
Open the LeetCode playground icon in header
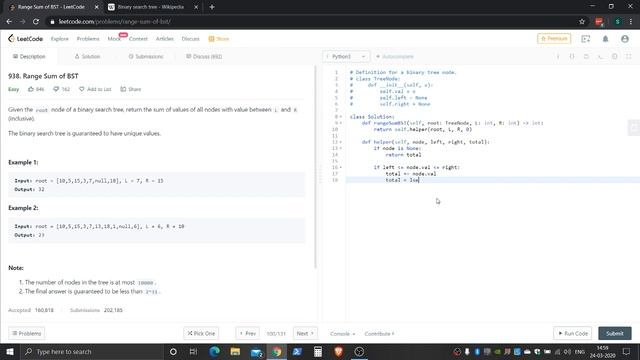tap(586, 39)
